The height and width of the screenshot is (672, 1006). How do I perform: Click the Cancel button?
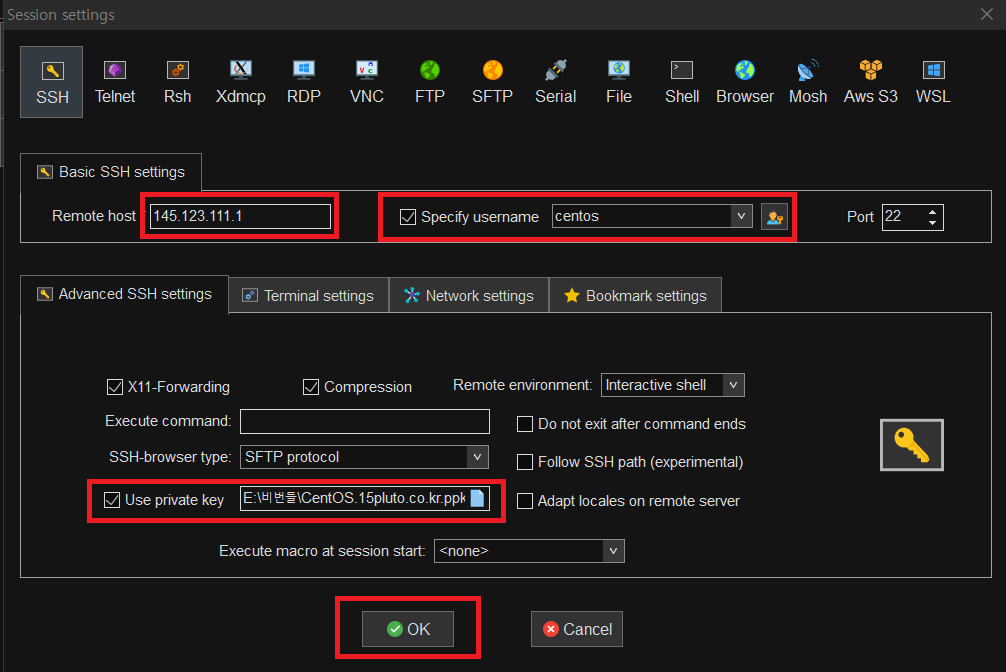click(x=577, y=629)
